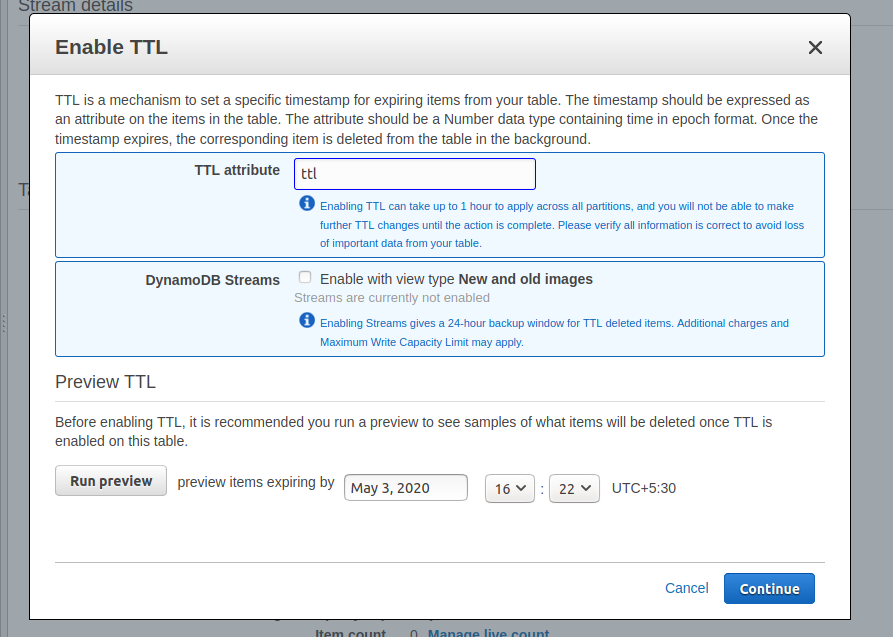Click the close X on the Enable TTL dialog
The height and width of the screenshot is (637, 893).
tap(815, 47)
